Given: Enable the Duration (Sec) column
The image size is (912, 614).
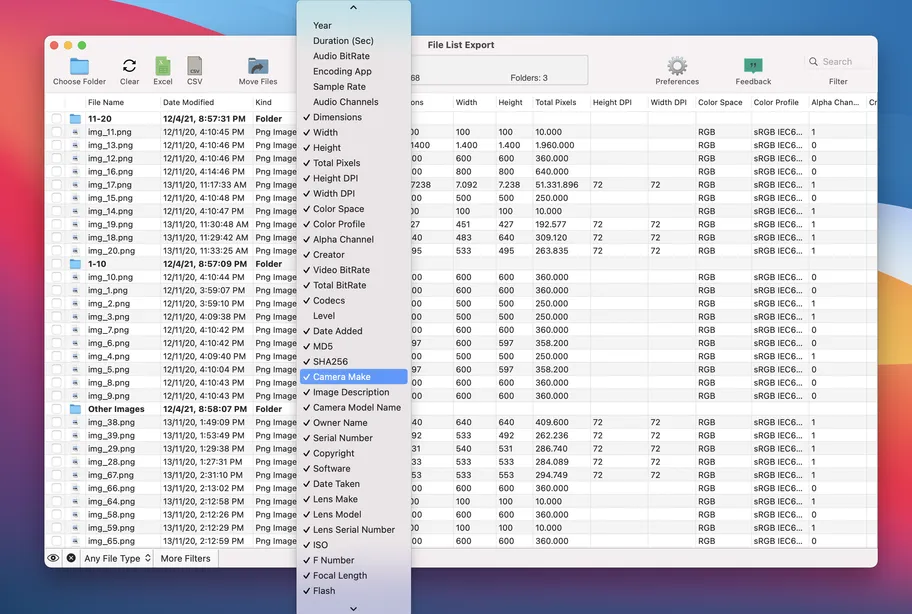Looking at the screenshot, I should (x=354, y=41).
